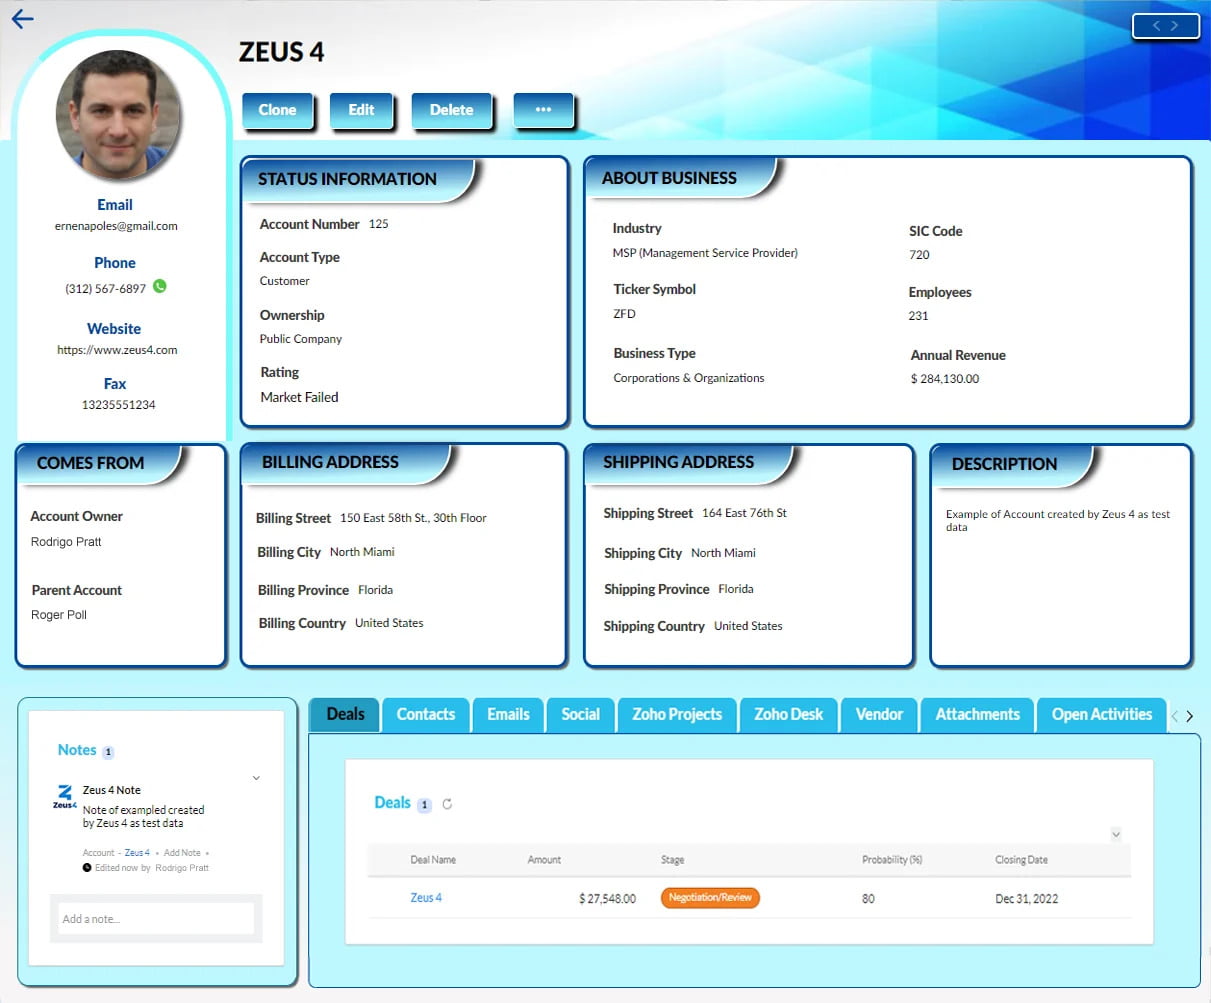Click the Negotiation/Review stage badge
The height and width of the screenshot is (1003, 1211).
pos(710,898)
